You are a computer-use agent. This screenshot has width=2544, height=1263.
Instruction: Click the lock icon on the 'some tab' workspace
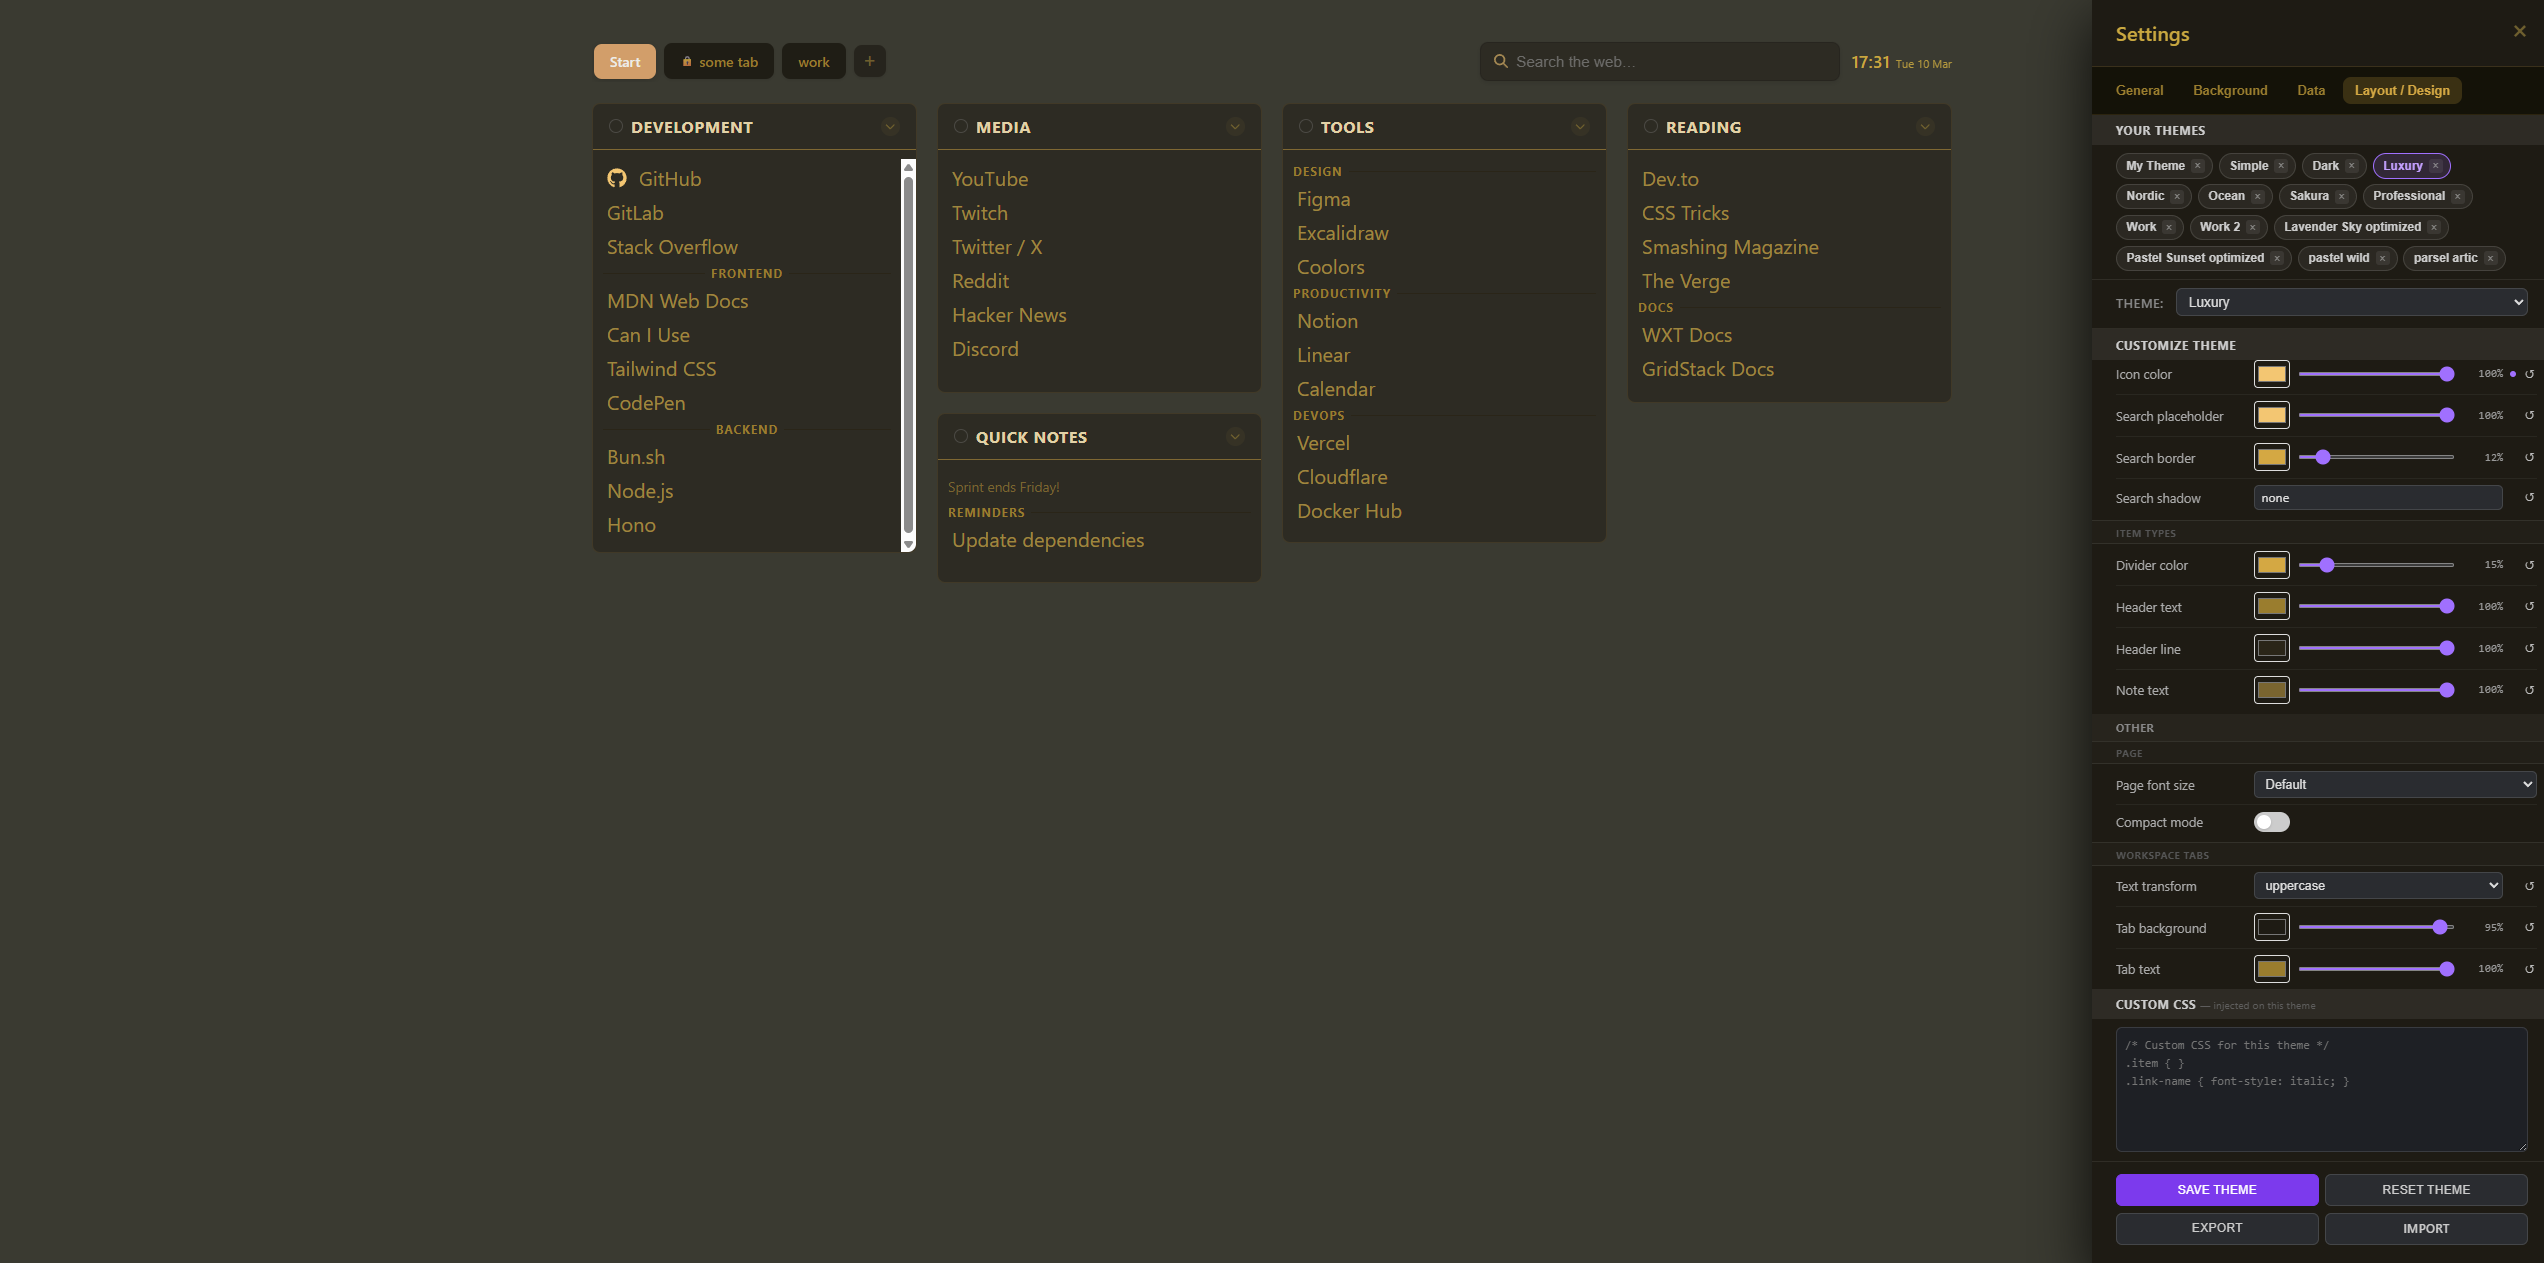[x=687, y=61]
